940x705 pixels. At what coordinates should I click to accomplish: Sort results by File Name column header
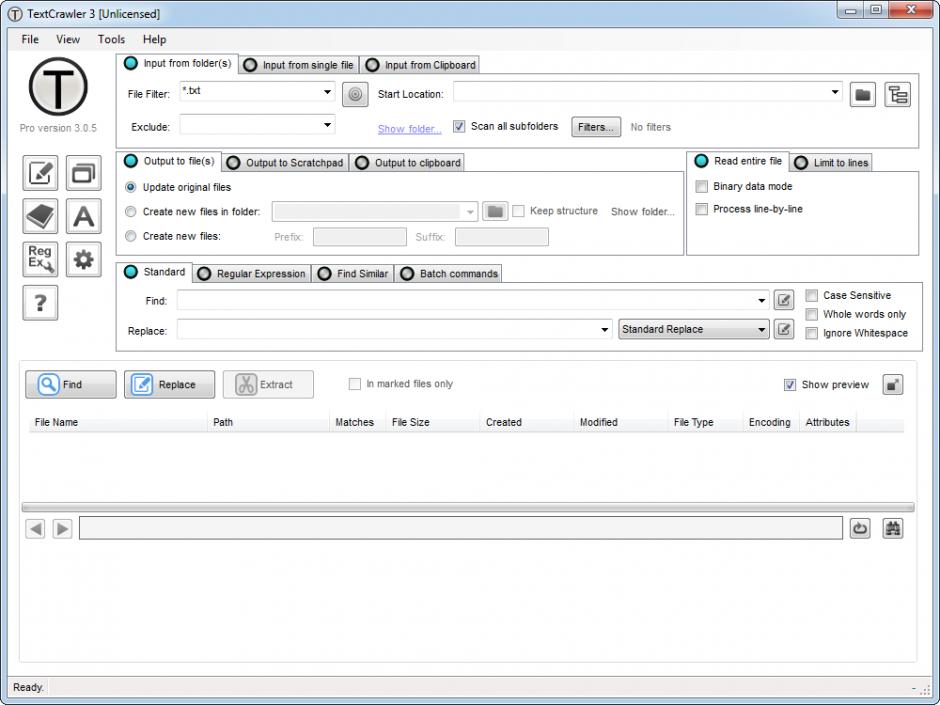pos(118,422)
